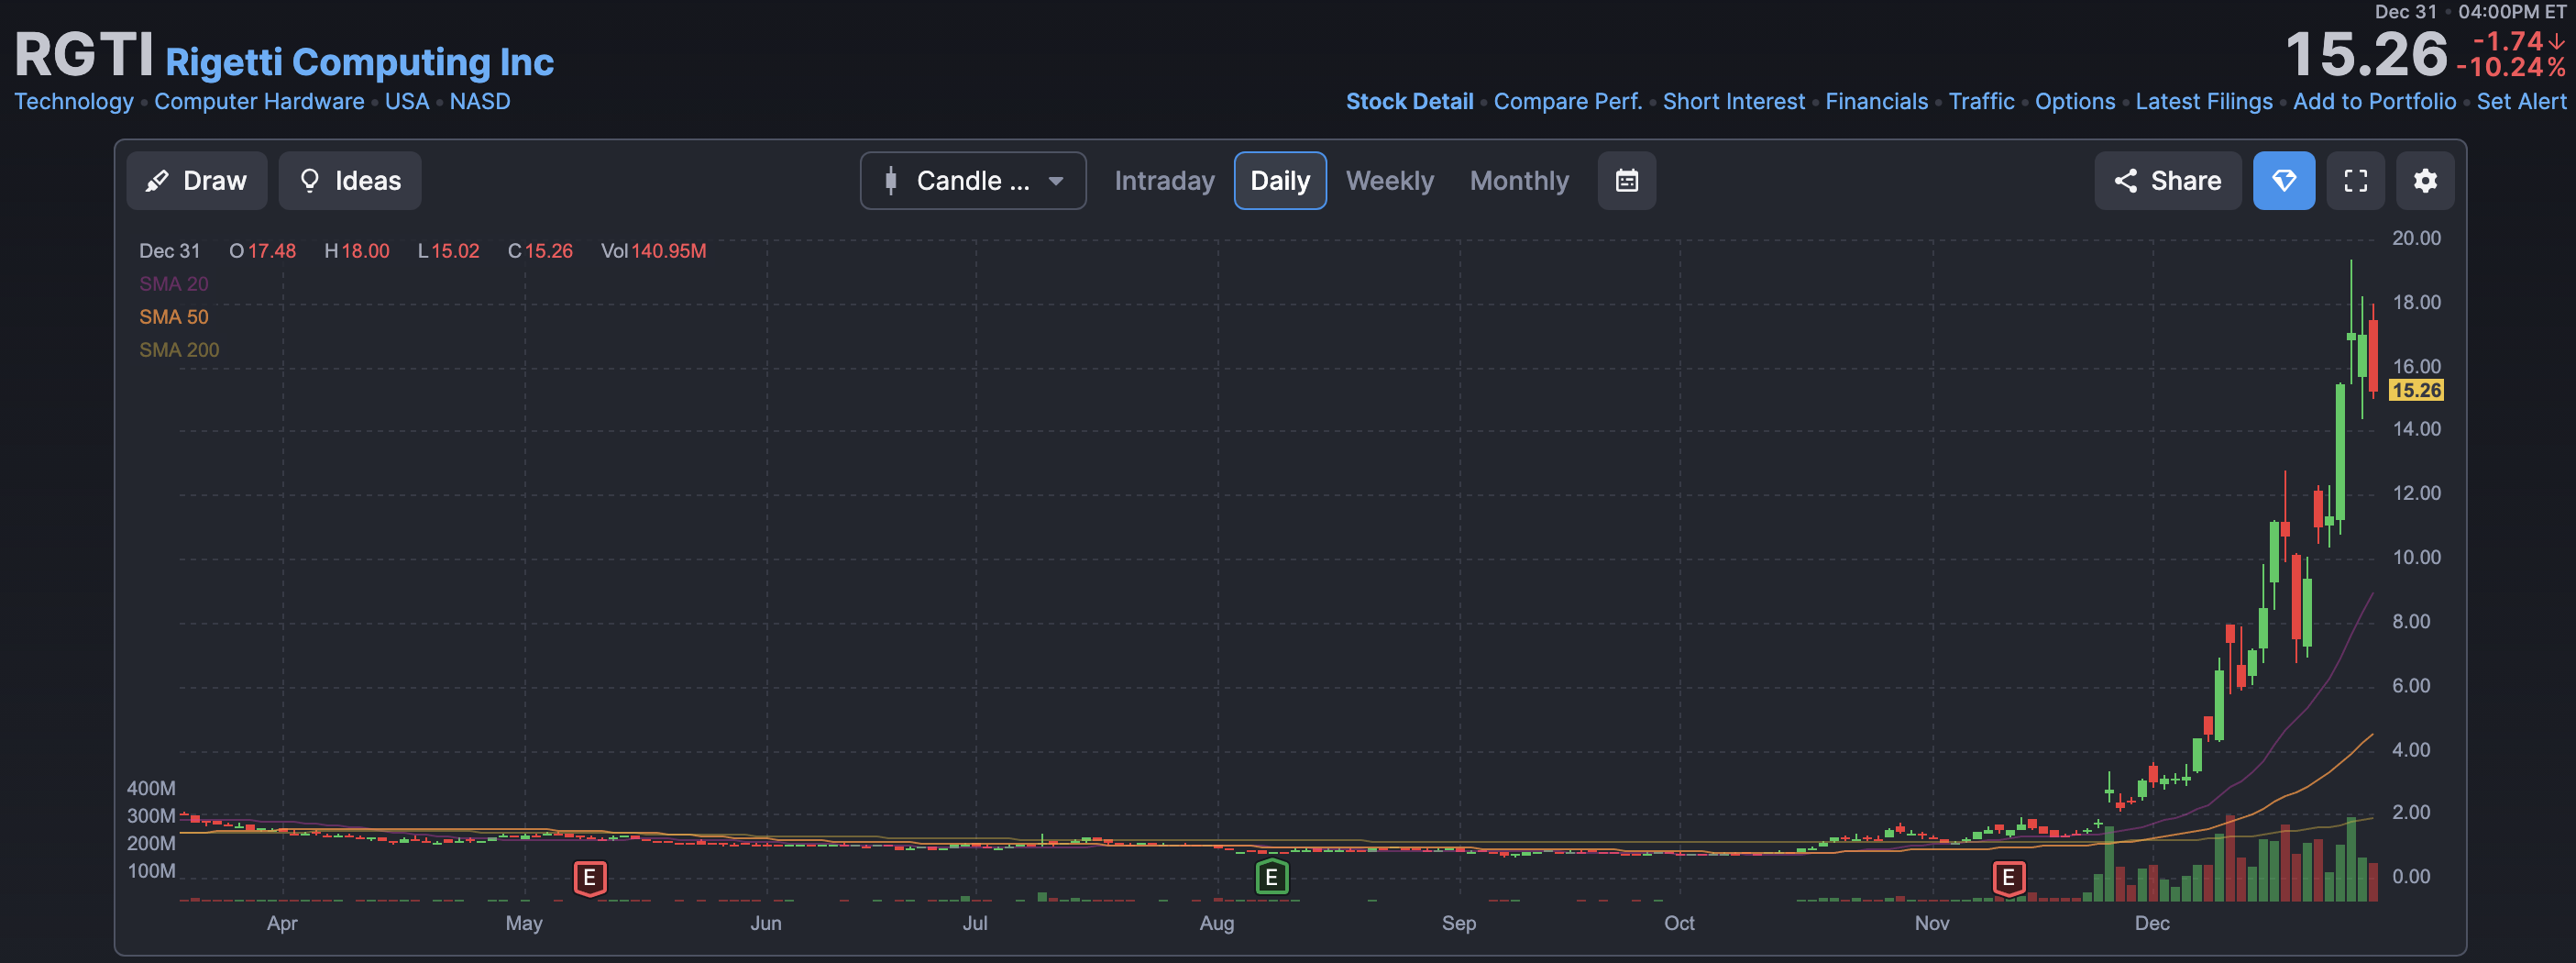The height and width of the screenshot is (963, 2576).
Task: Toggle the SMA 20 overlay label
Action: (174, 284)
